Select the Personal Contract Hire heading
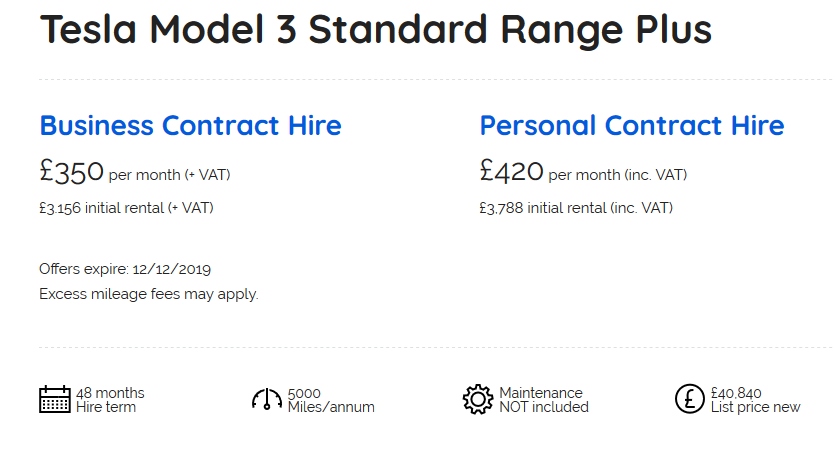The width and height of the screenshot is (835, 450). [x=631, y=126]
